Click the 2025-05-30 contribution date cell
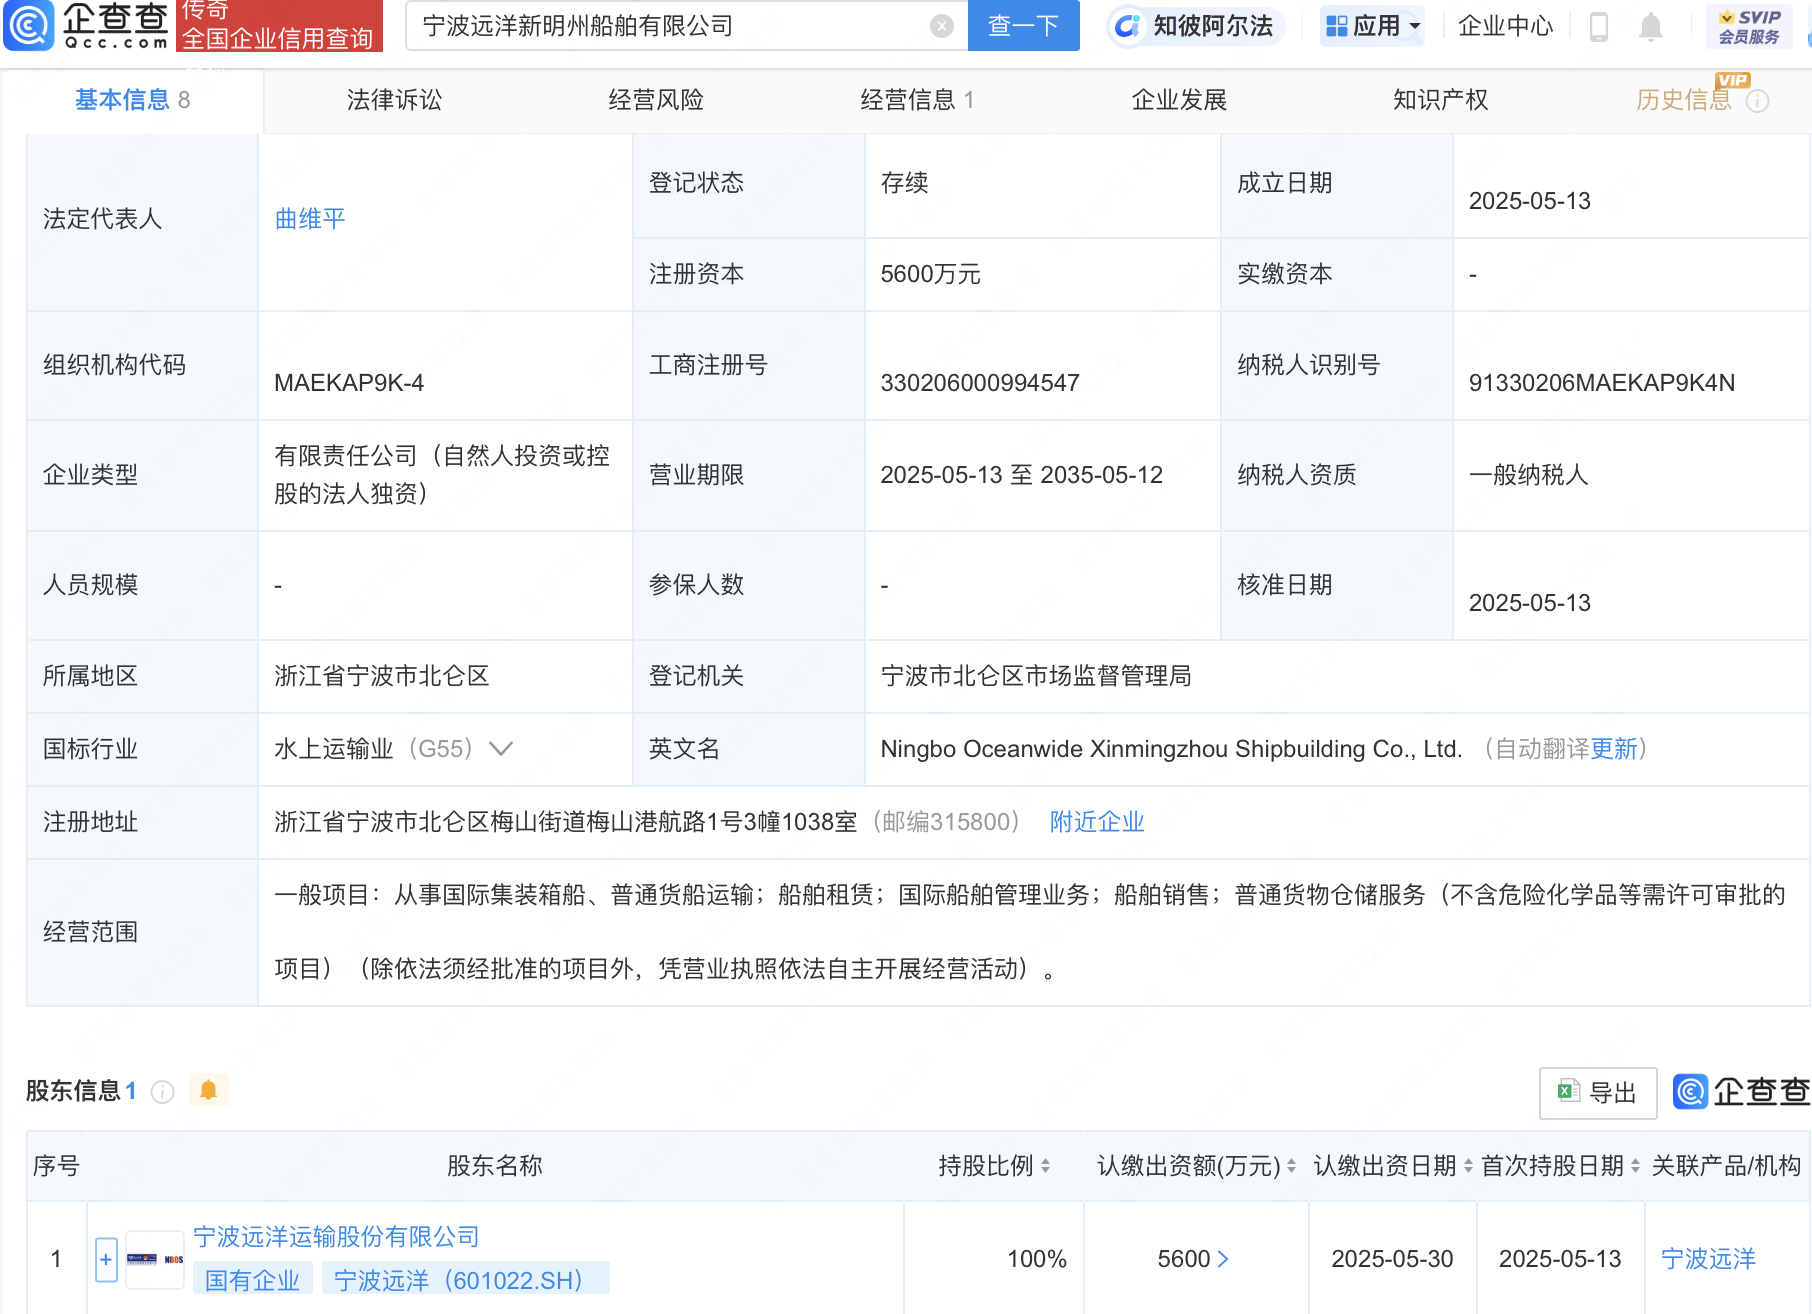The image size is (1812, 1314). coord(1392,1259)
